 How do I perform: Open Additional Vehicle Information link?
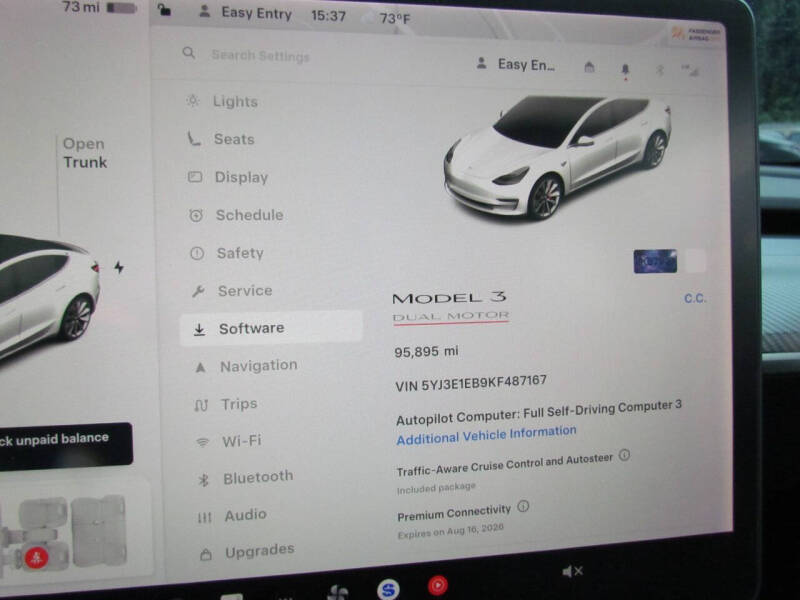[486, 435]
